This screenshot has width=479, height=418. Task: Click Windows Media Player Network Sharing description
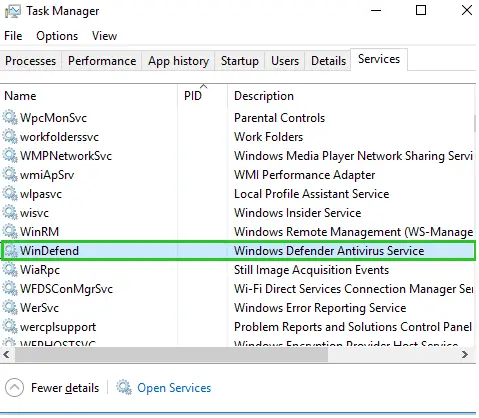tap(353, 156)
